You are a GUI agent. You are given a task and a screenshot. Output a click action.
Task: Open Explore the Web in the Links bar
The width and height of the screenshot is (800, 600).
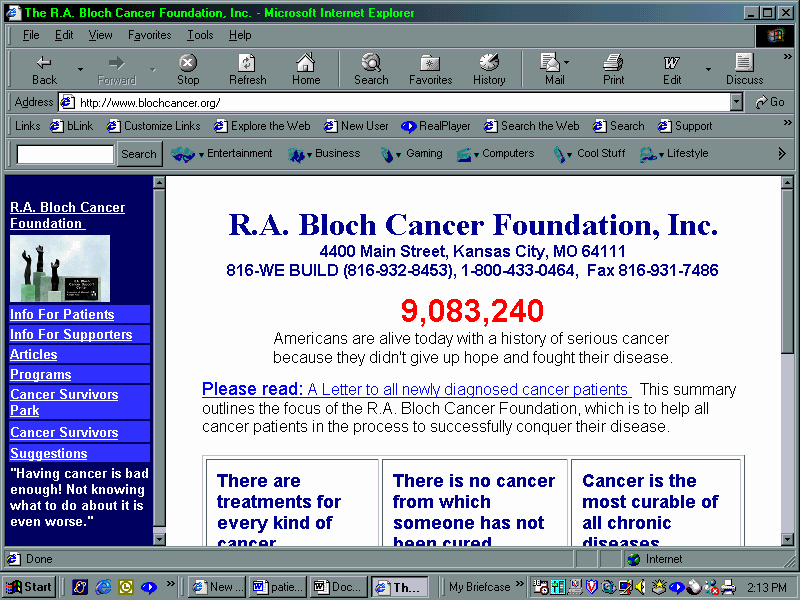[x=262, y=126]
